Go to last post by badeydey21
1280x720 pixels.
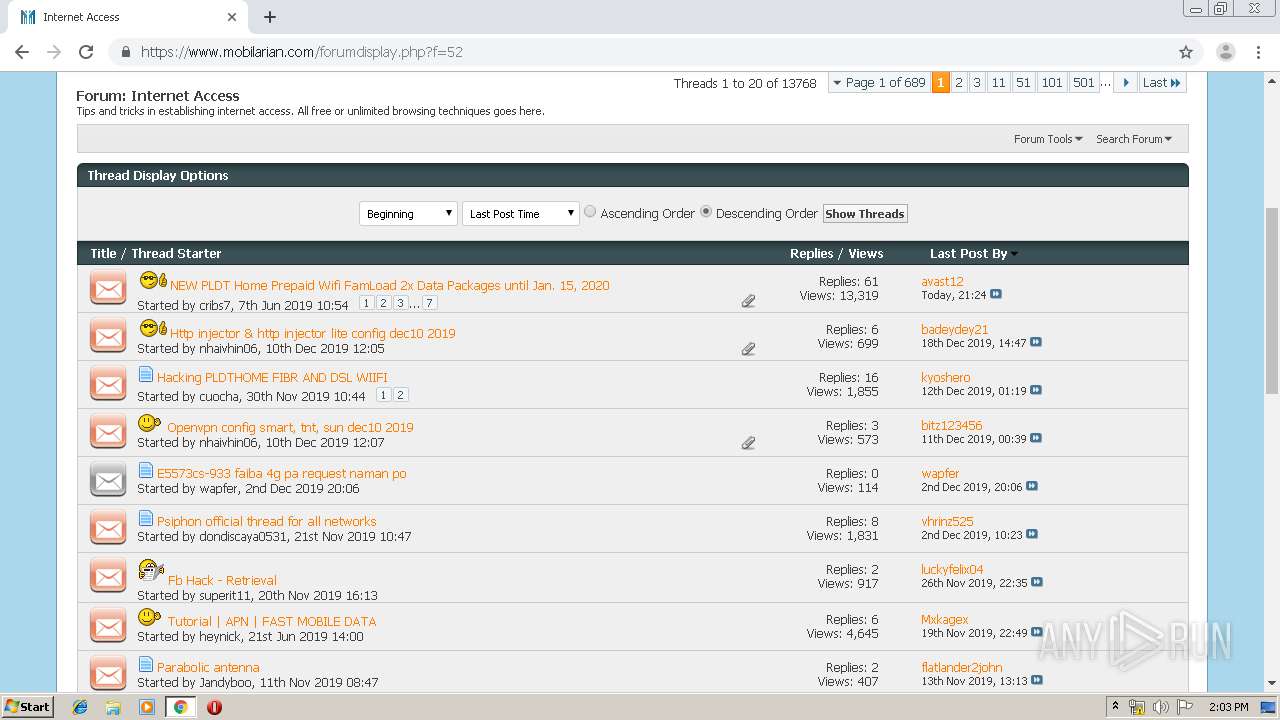(x=1036, y=343)
